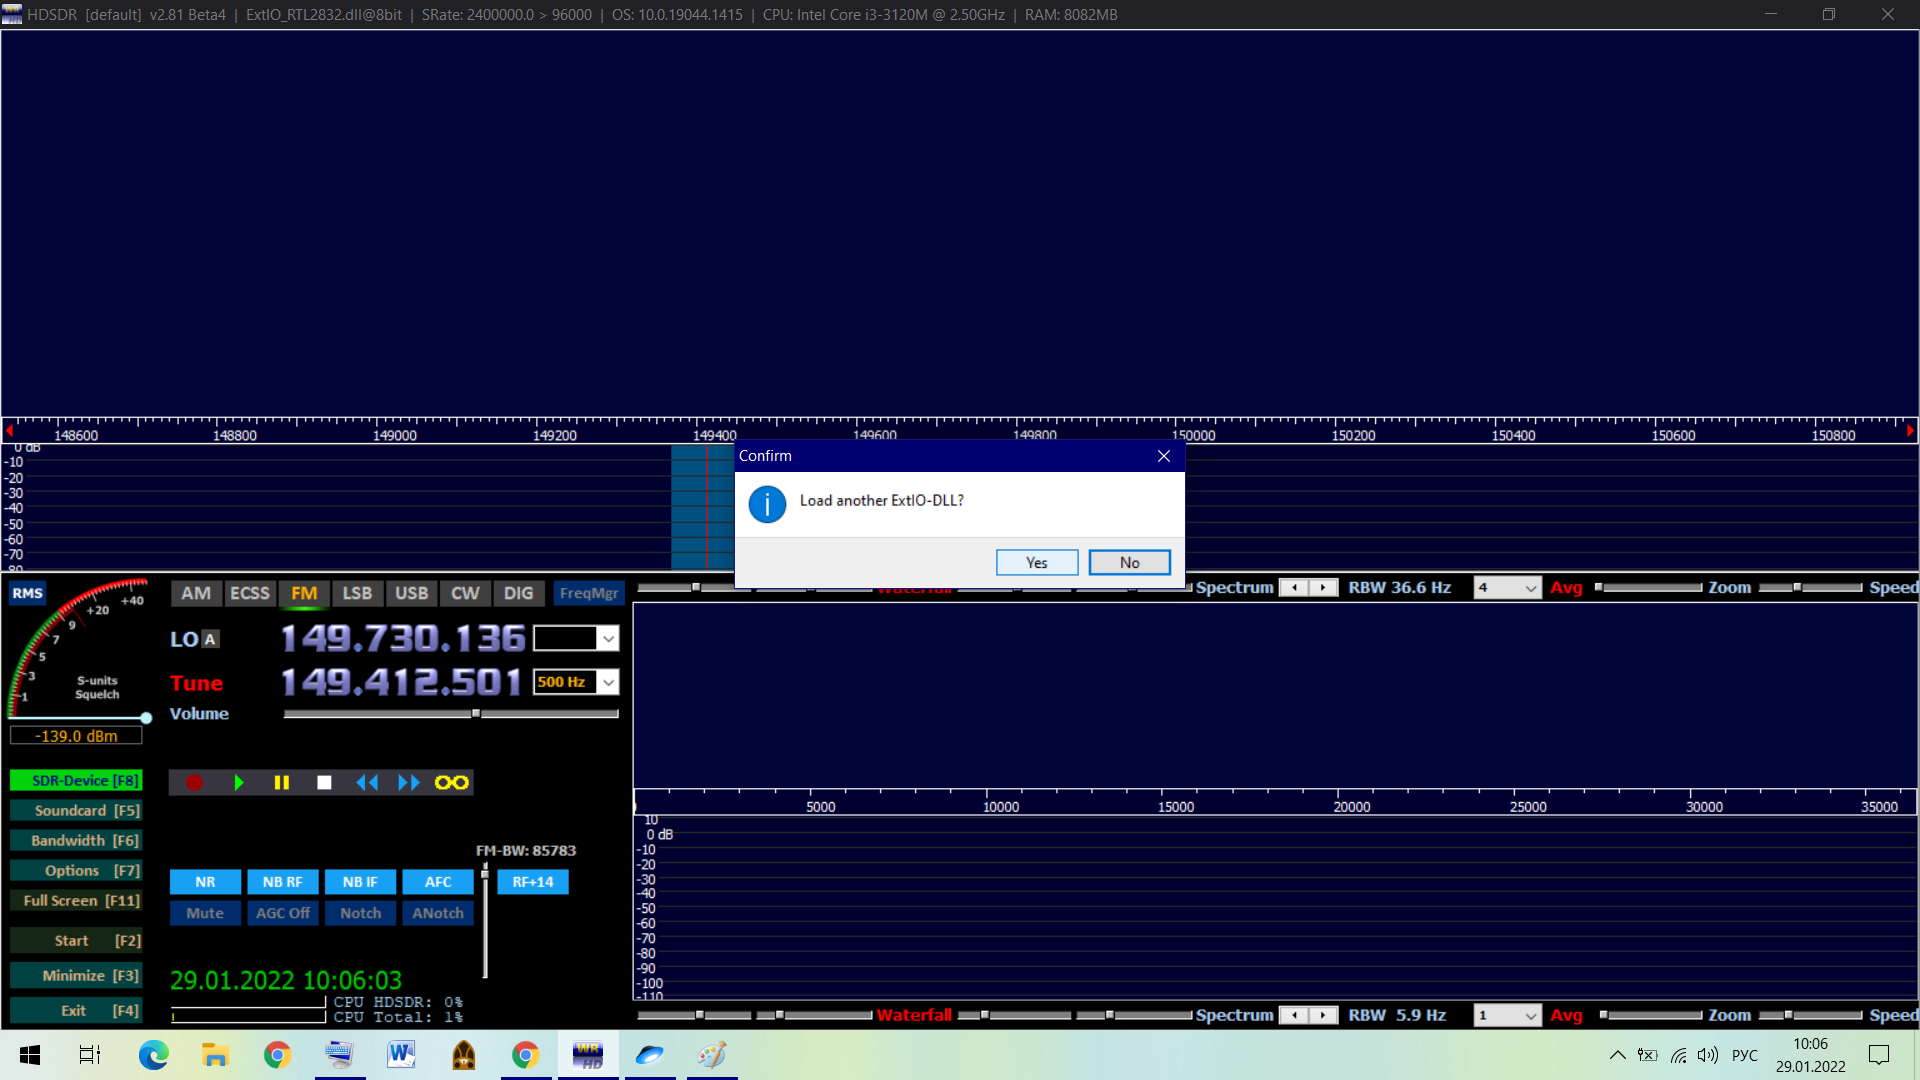1920x1080 pixels.
Task: Click the white stop button
Action: [x=324, y=783]
